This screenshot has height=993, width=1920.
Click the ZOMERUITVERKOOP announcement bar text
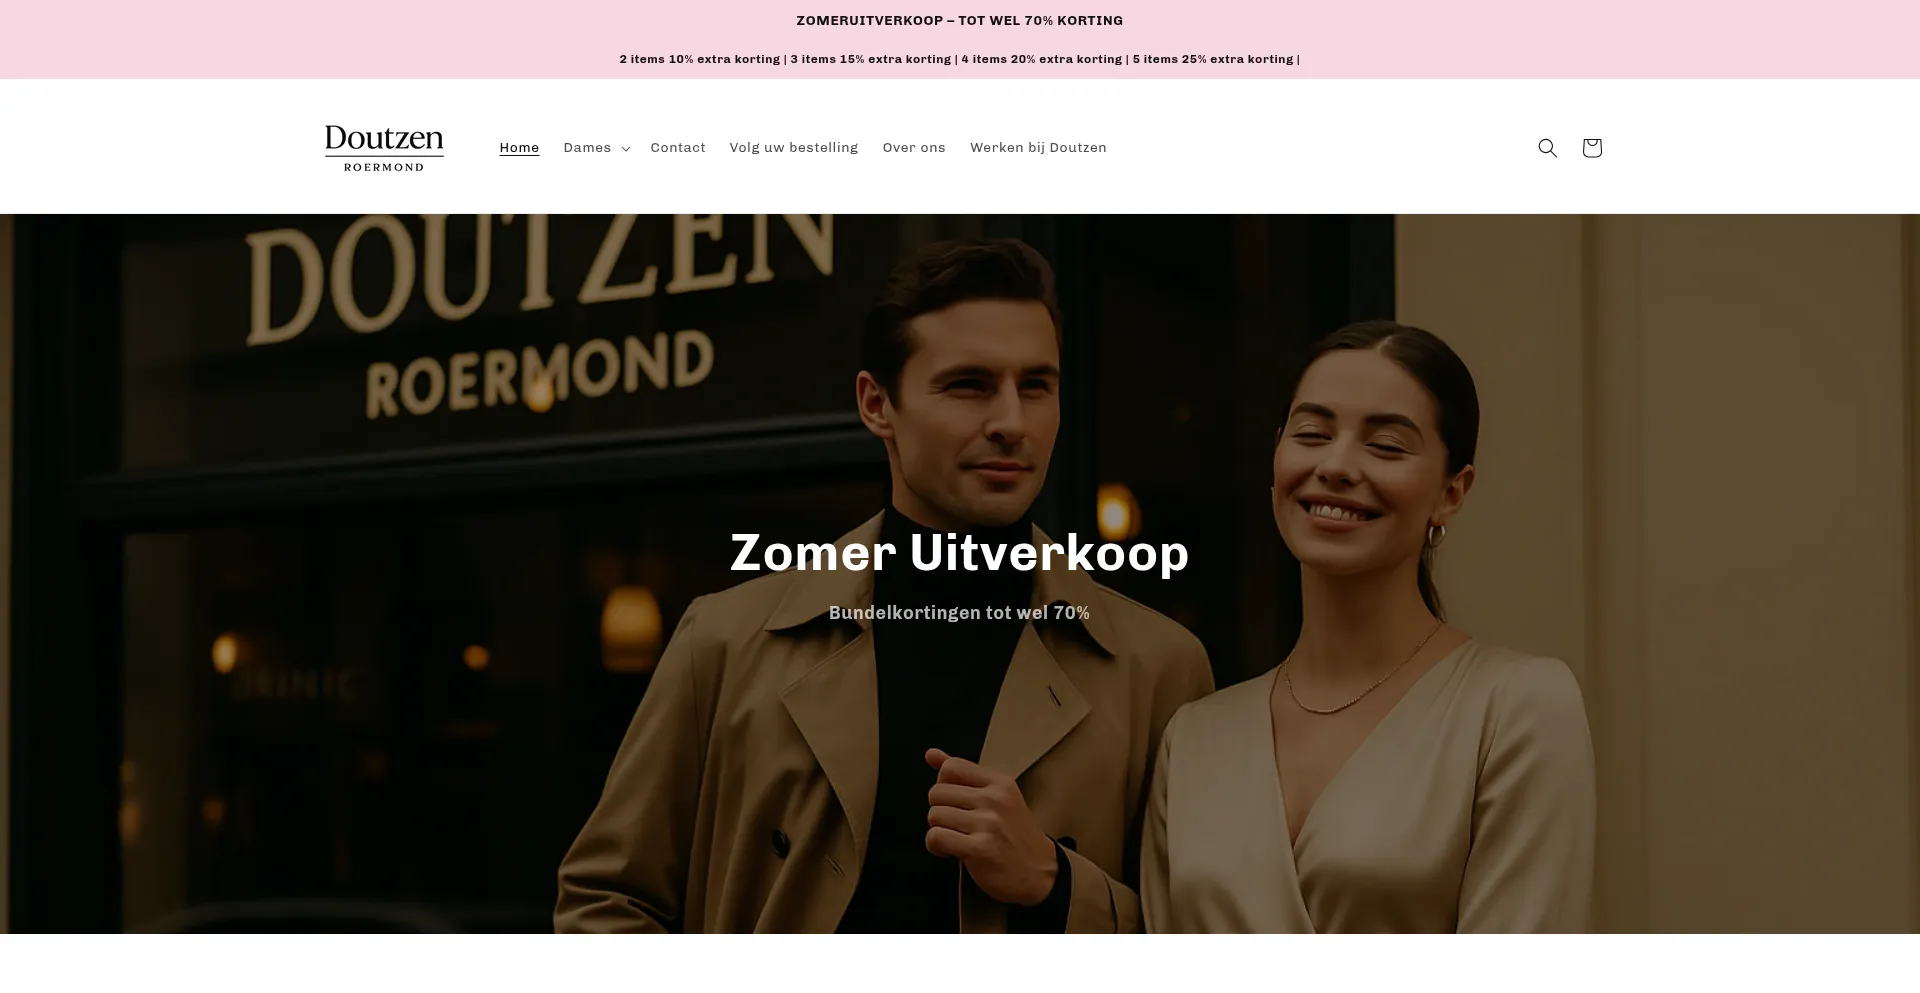pyautogui.click(x=960, y=21)
